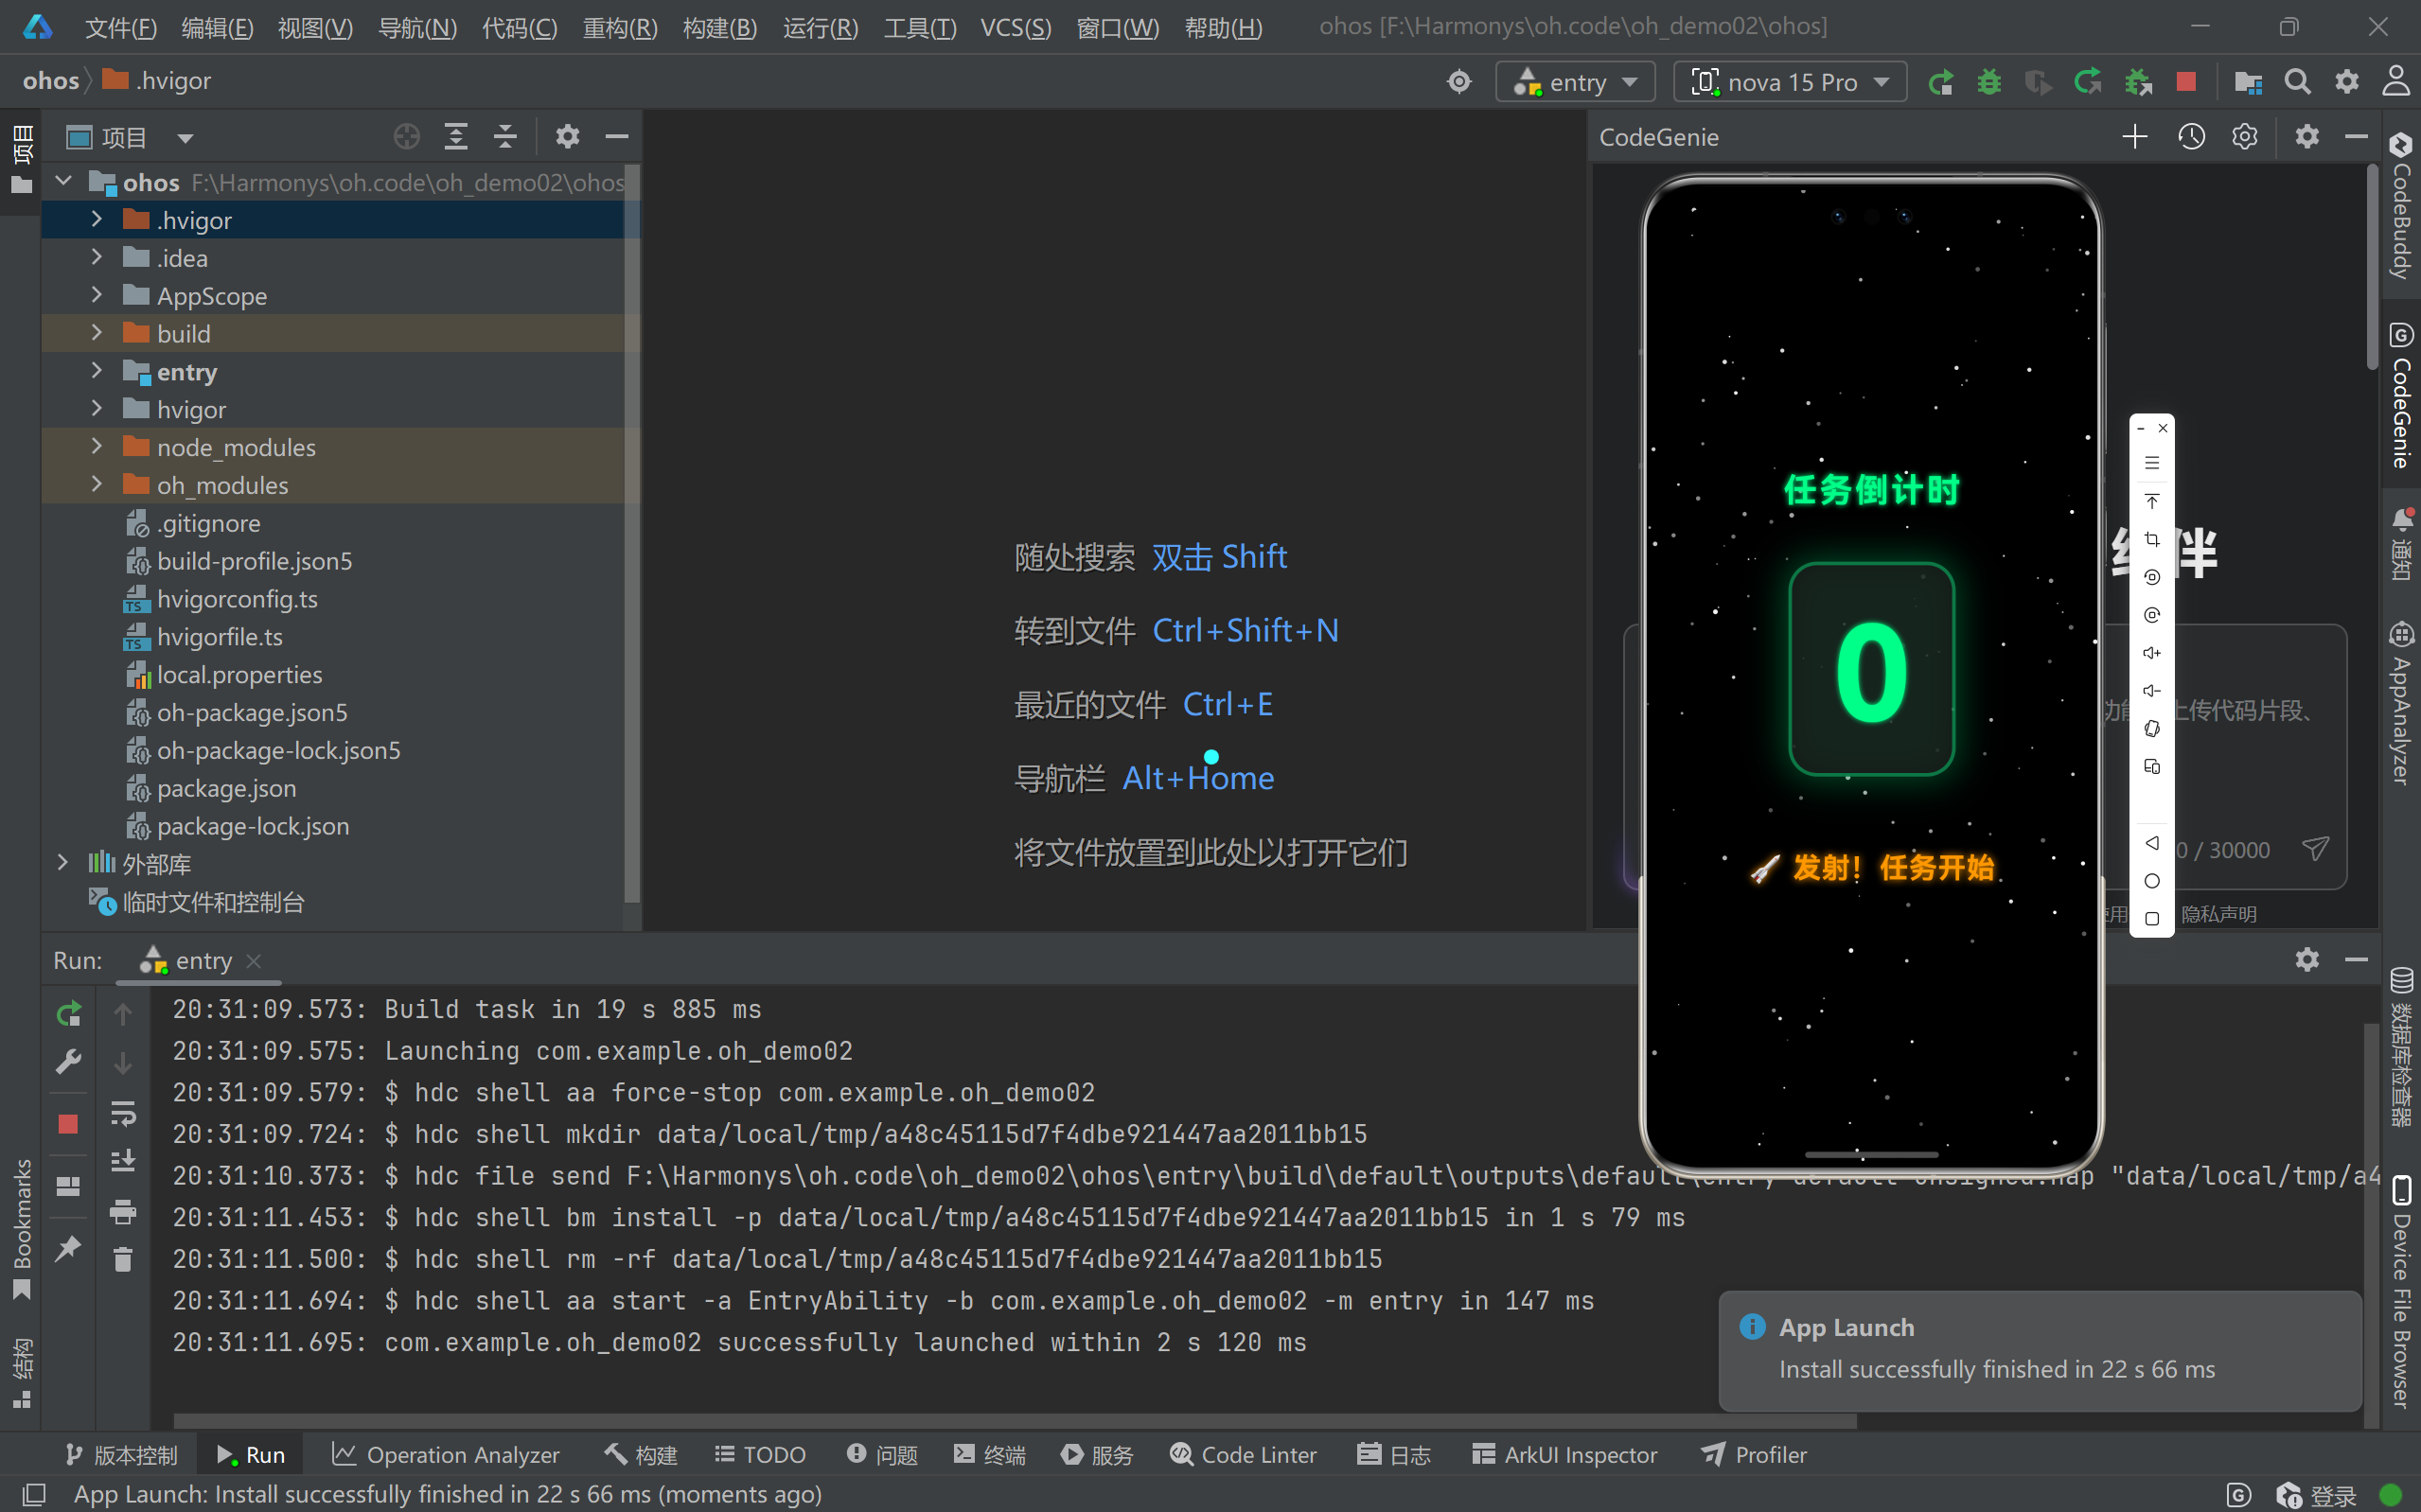Image resolution: width=2421 pixels, height=1512 pixels.
Task: Open the 隐私声明 privacy link
Action: coord(2218,914)
